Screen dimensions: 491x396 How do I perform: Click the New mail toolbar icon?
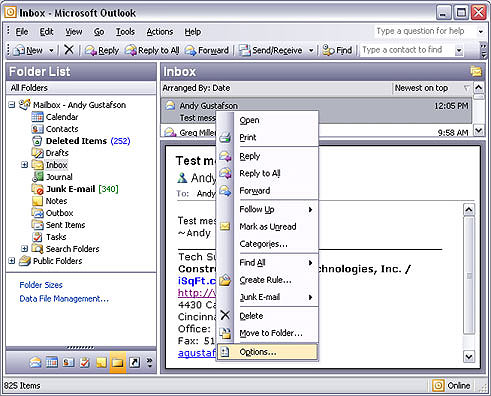click(x=19, y=50)
